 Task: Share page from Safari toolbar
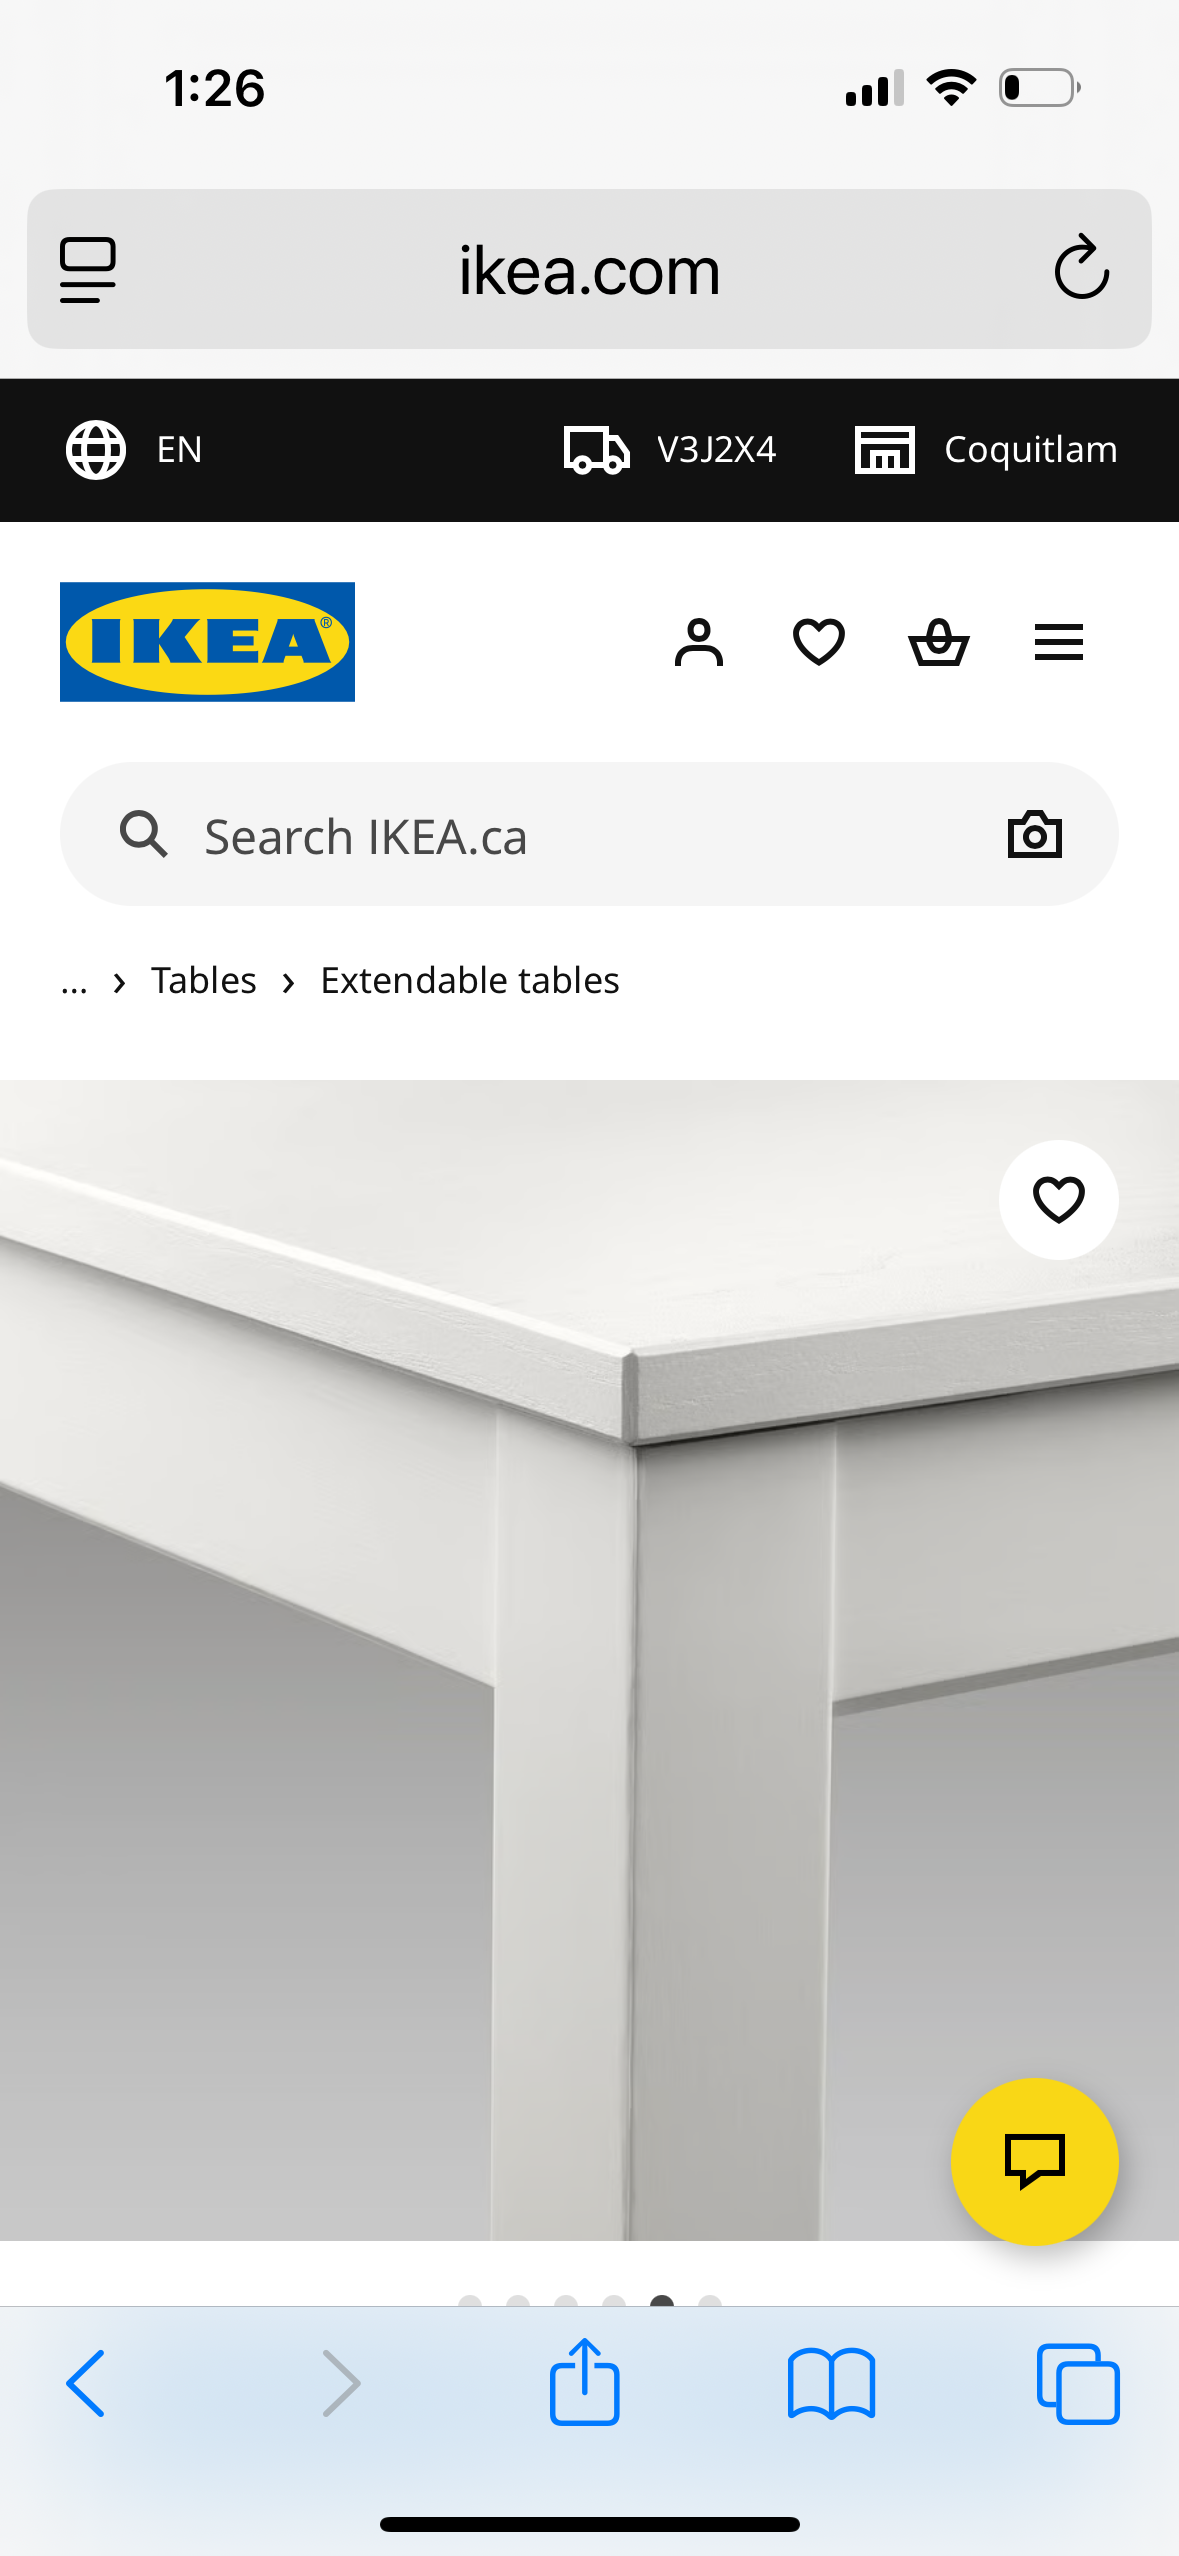coord(585,2382)
